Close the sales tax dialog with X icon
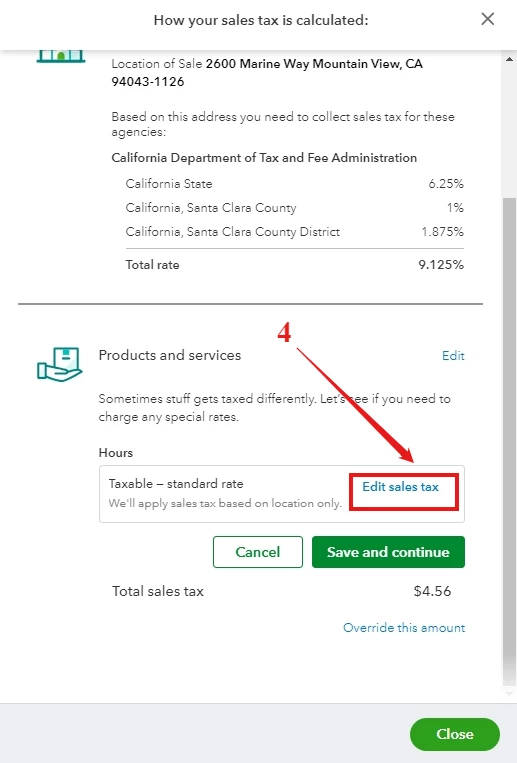 pyautogui.click(x=487, y=19)
